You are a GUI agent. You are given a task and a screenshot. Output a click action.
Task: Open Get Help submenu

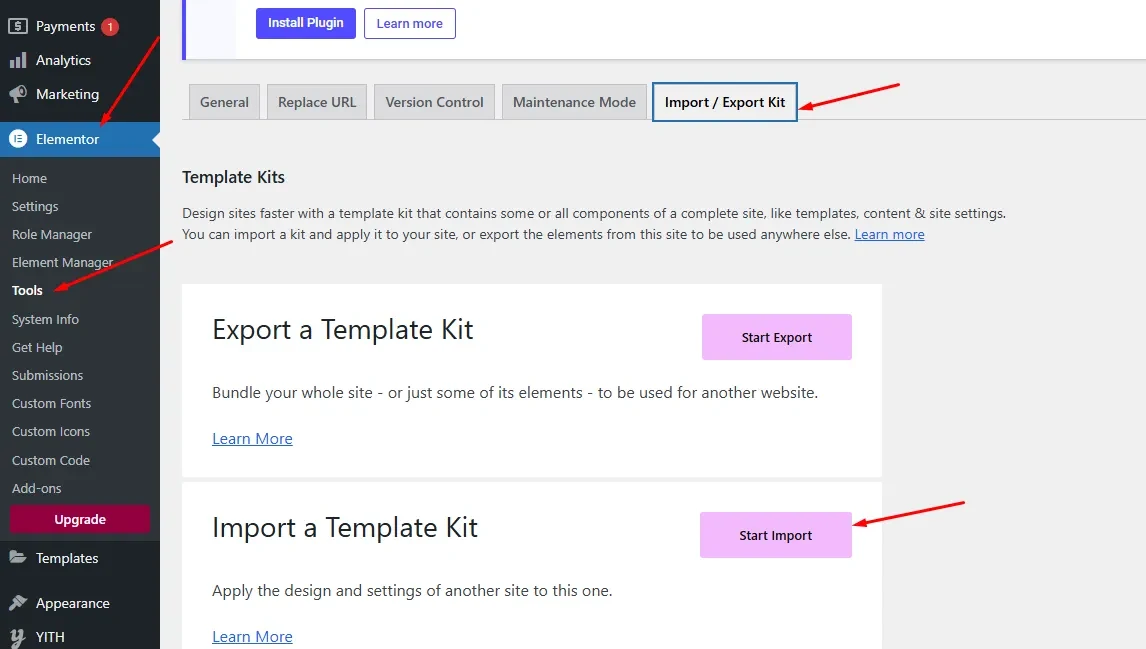click(37, 347)
